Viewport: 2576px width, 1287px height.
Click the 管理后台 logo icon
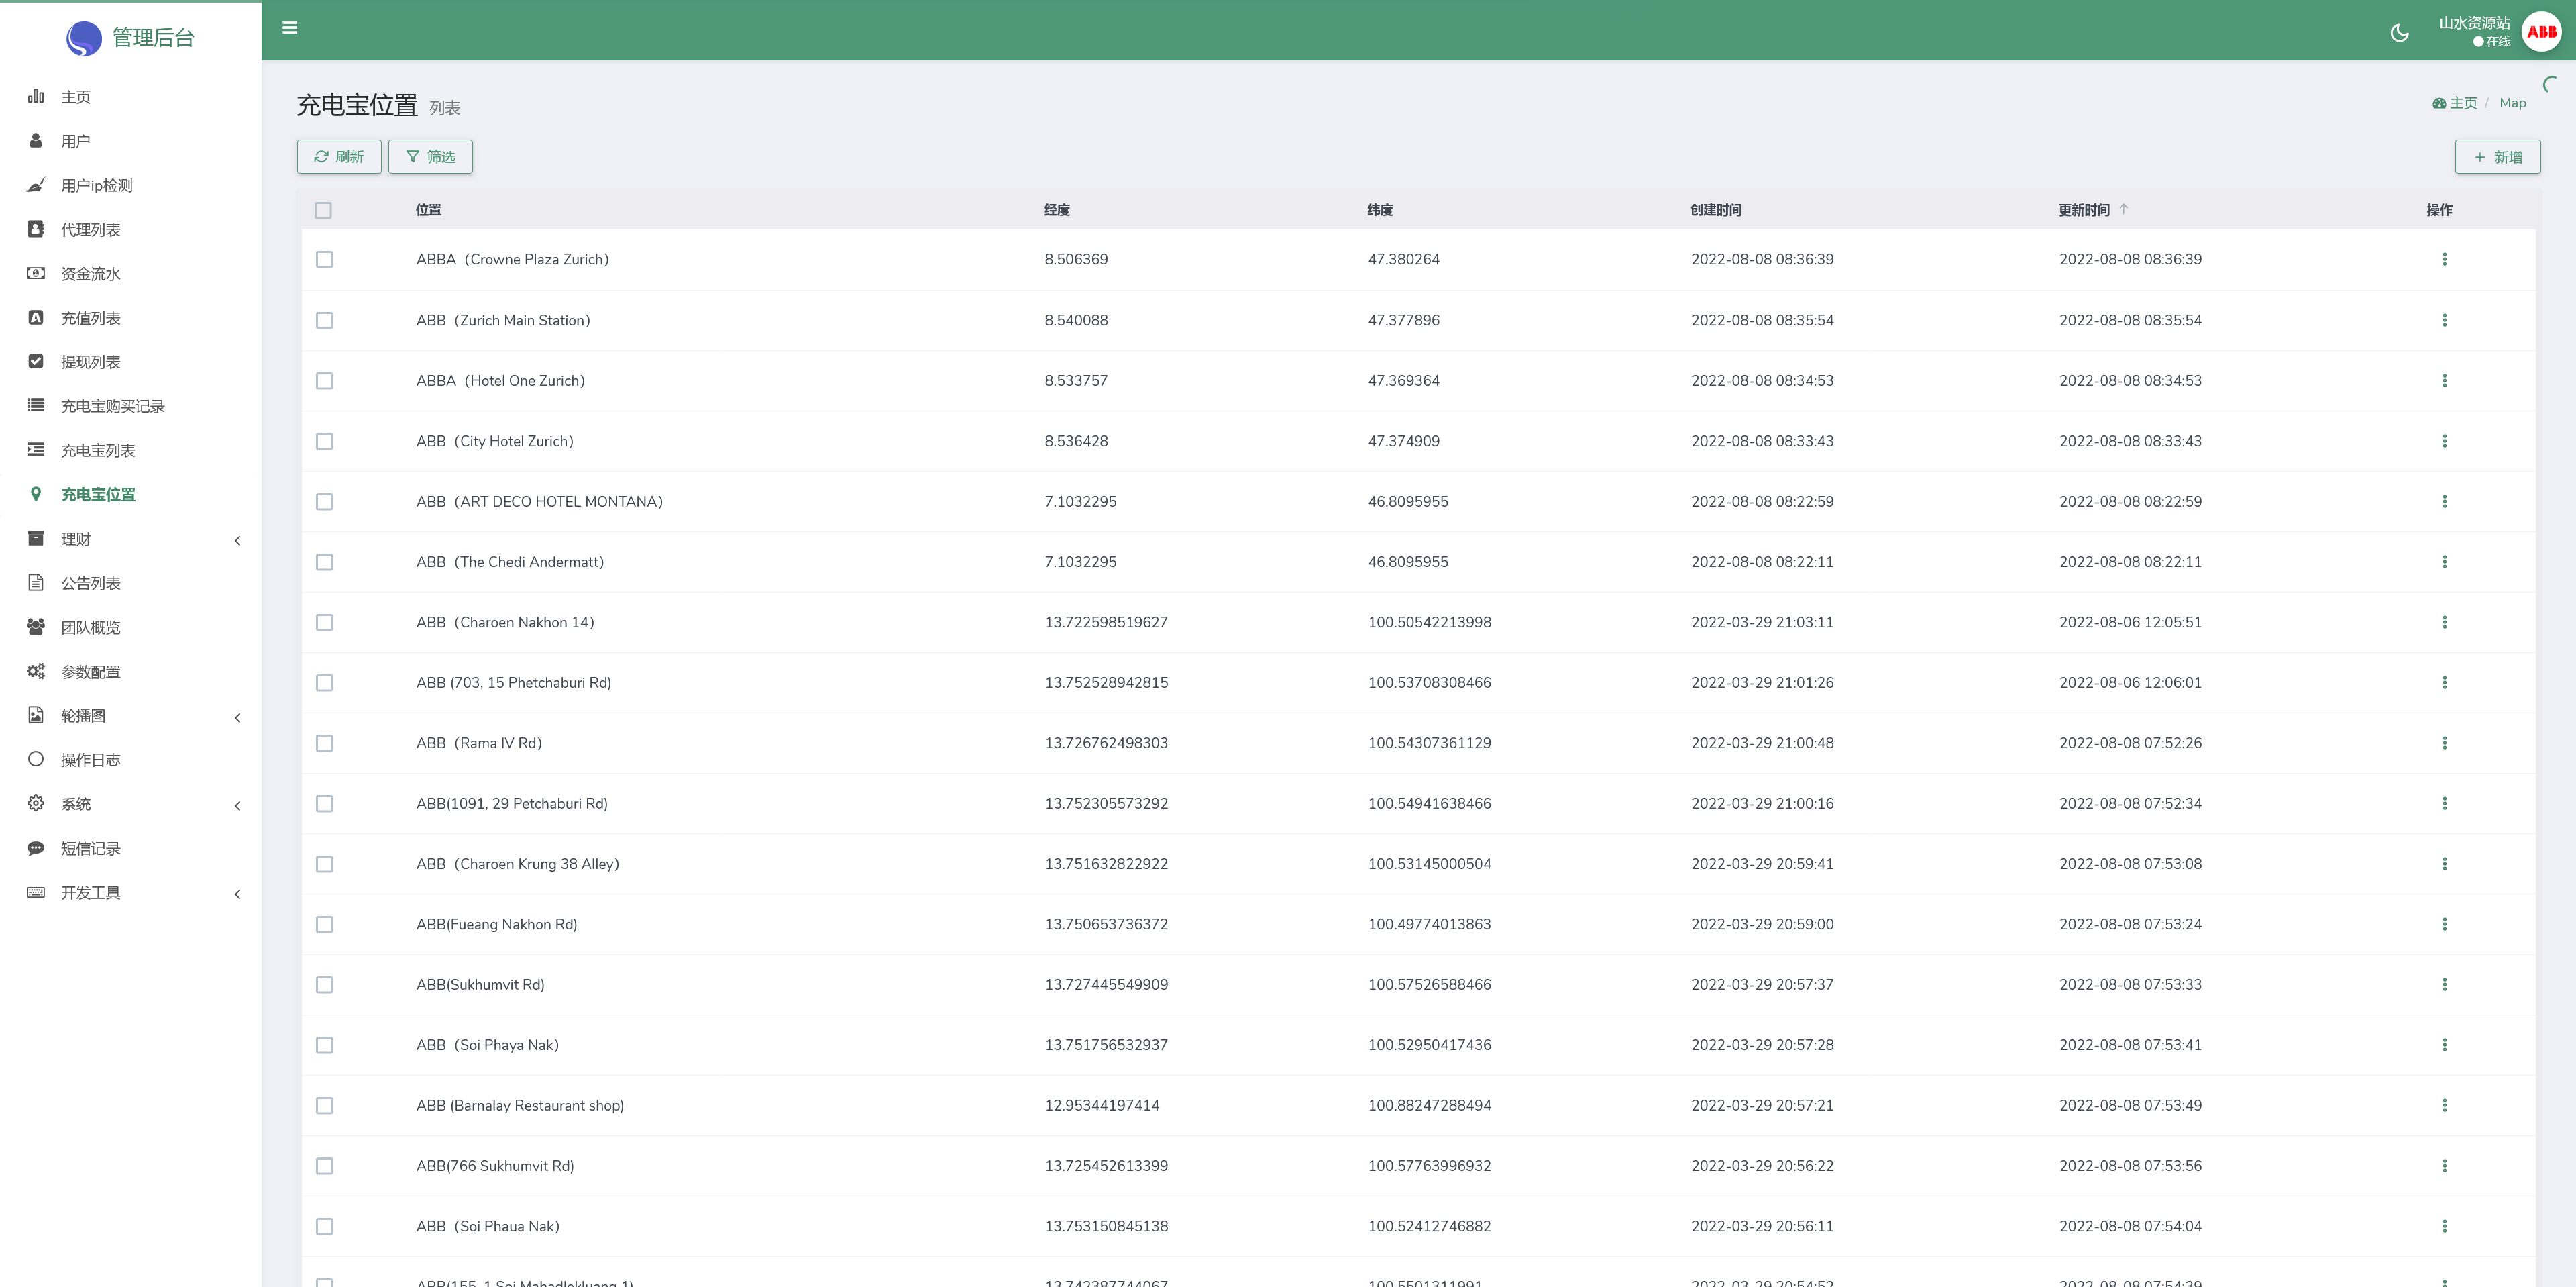click(x=84, y=38)
